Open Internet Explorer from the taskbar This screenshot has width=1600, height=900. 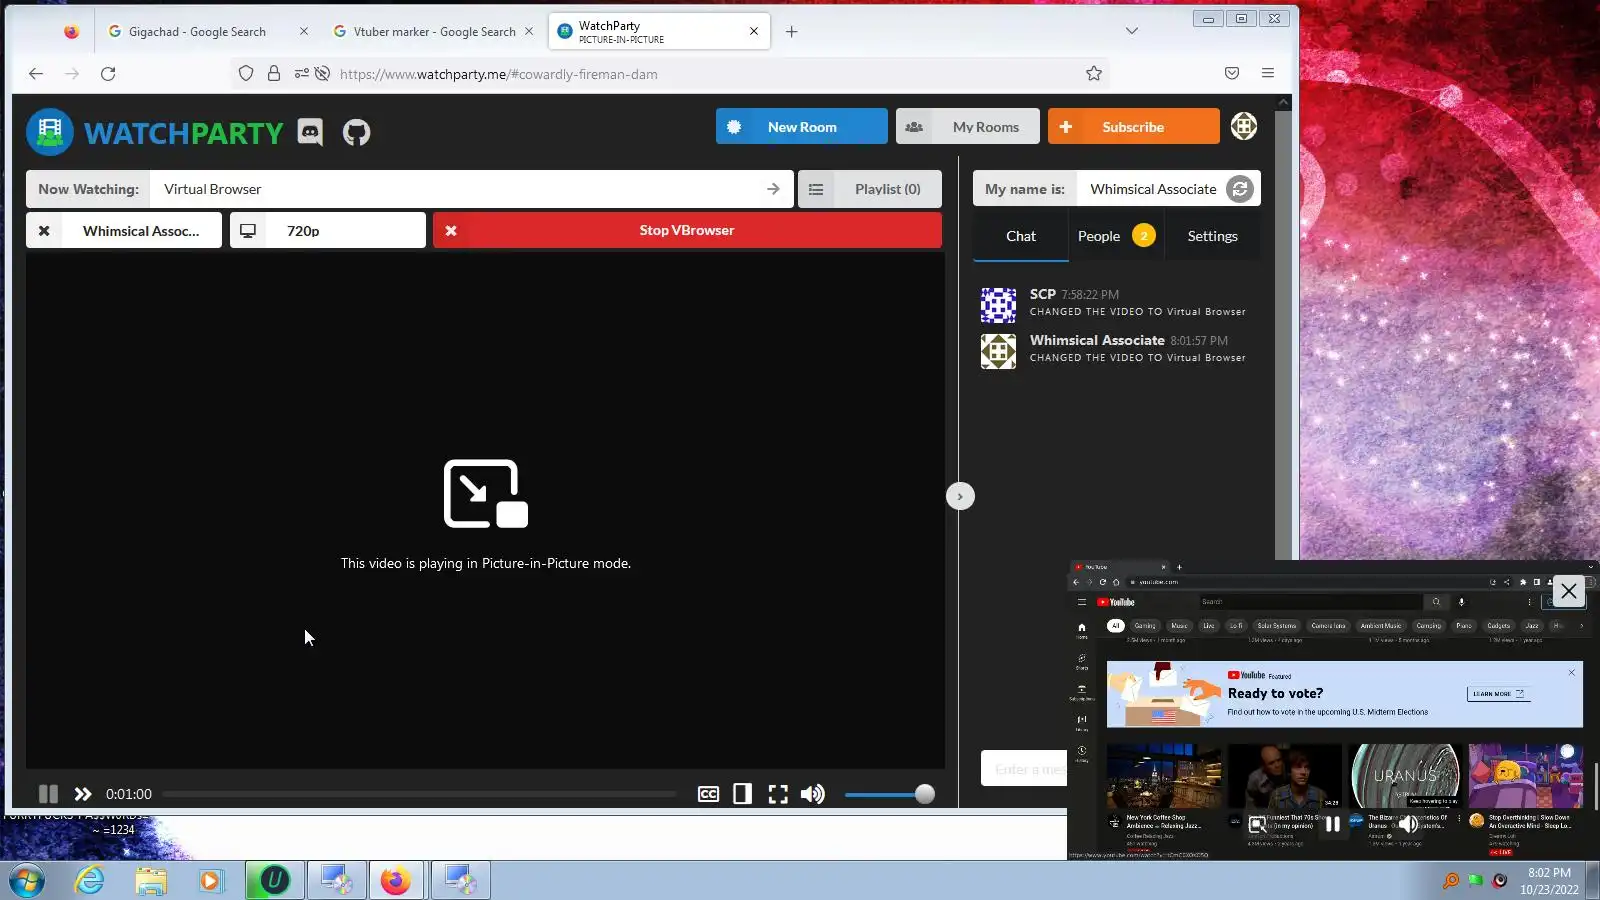[x=90, y=880]
